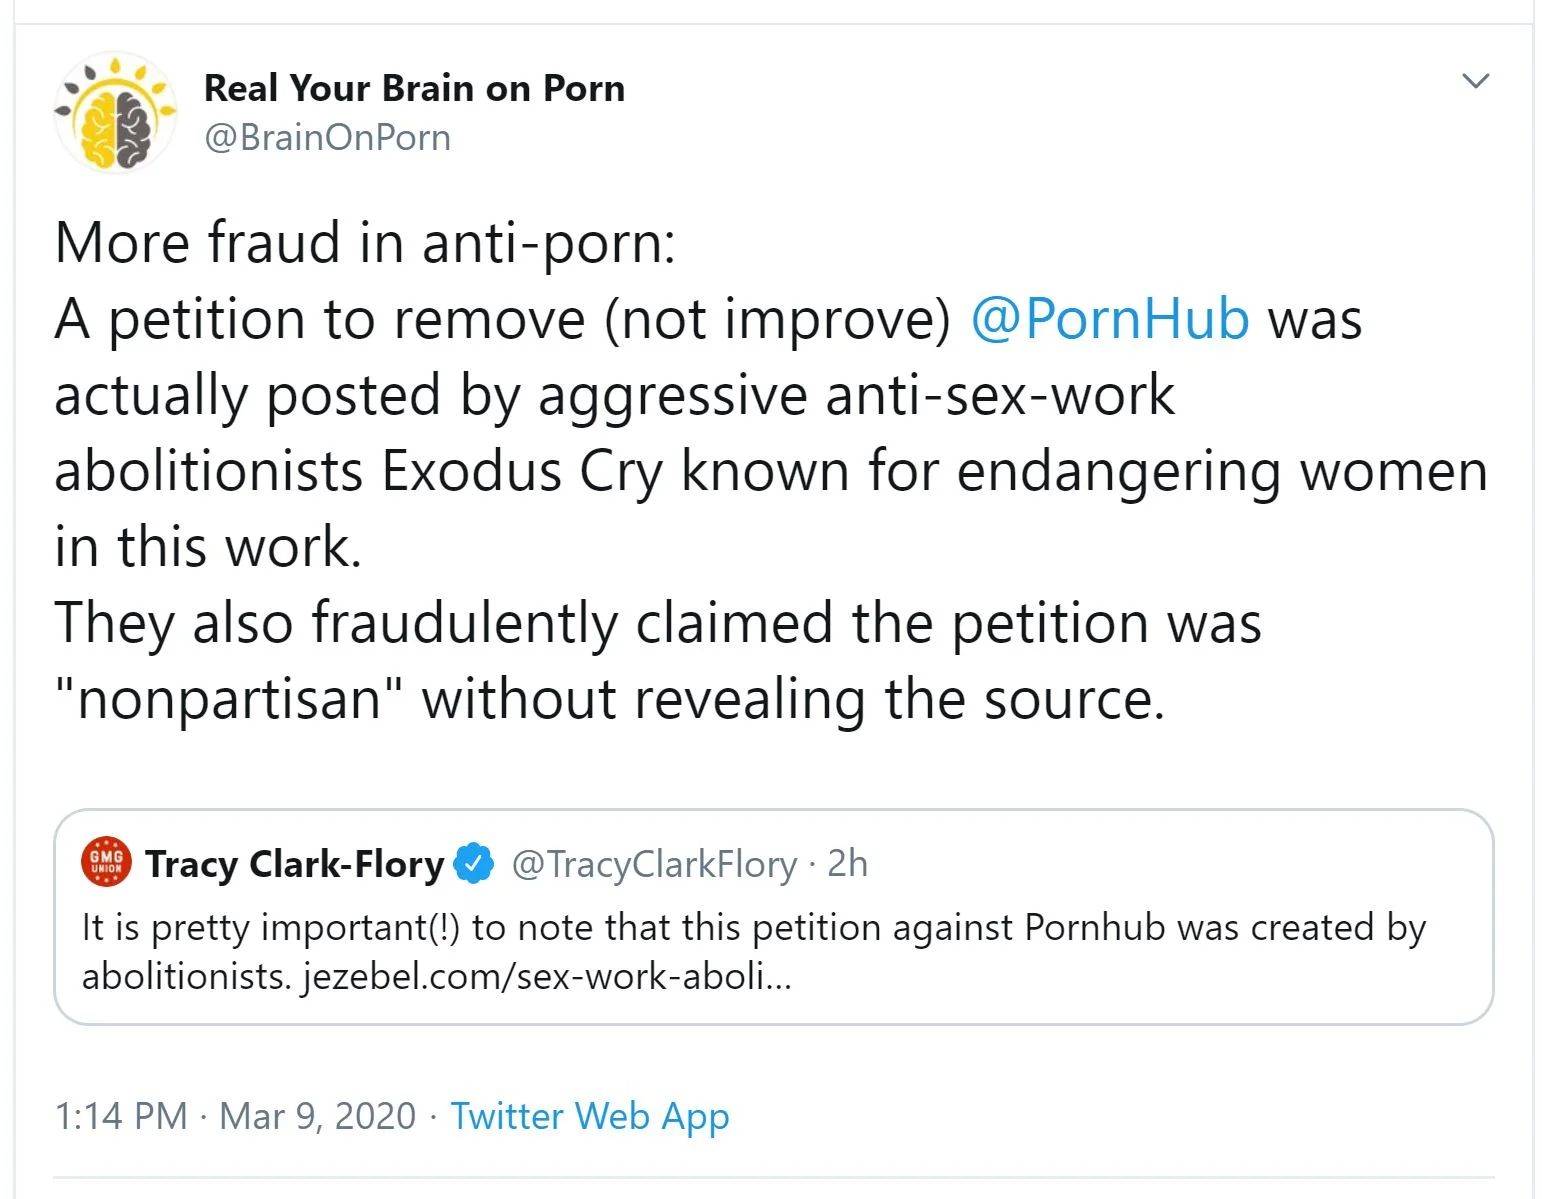Click the brain logo profile avatar
This screenshot has height=1199, width=1542.
click(x=115, y=112)
